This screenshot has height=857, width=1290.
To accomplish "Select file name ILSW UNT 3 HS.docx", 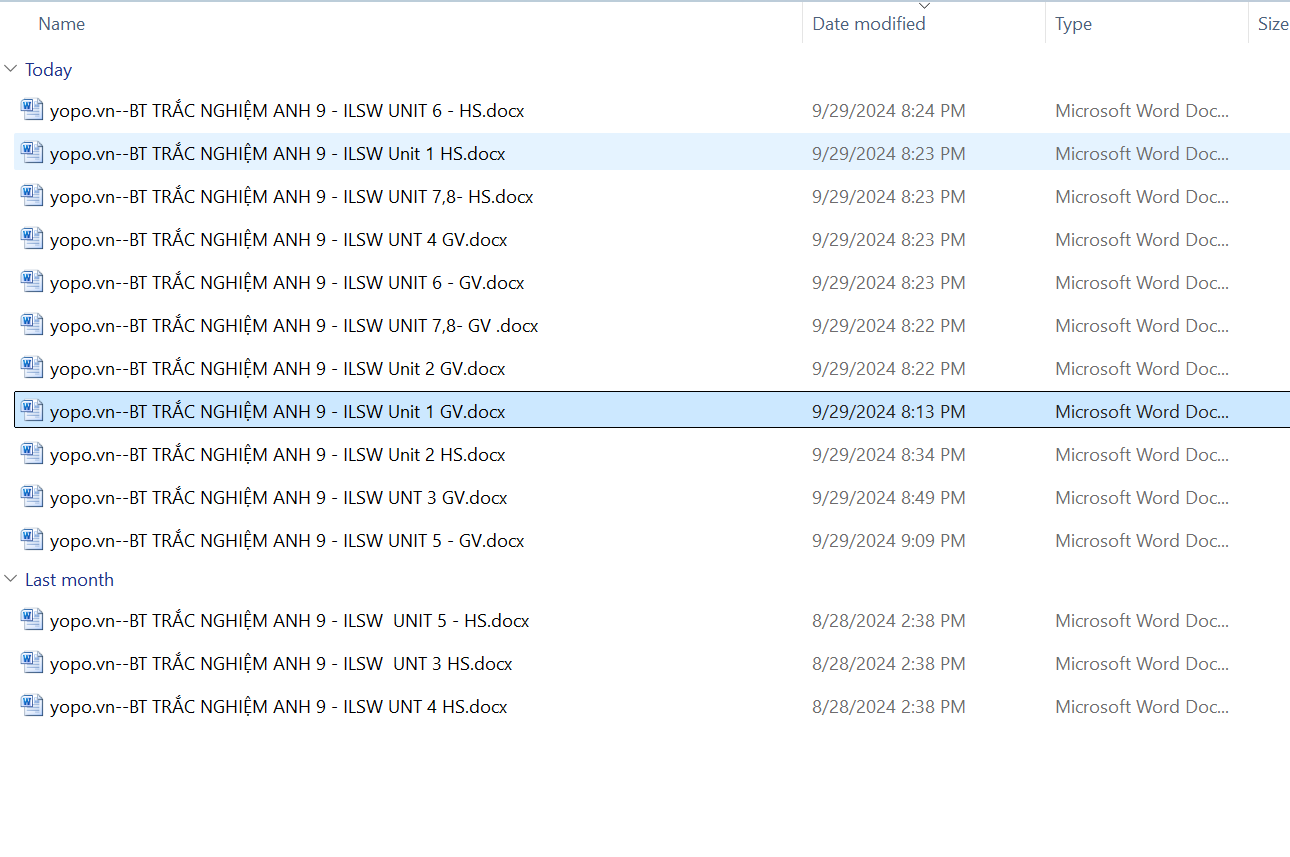I will [281, 664].
